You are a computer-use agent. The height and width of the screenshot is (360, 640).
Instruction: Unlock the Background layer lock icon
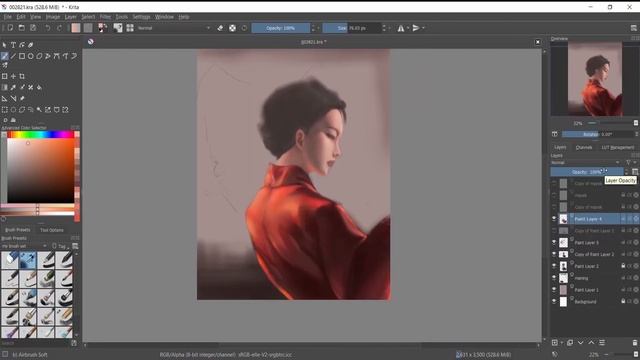tap(623, 301)
